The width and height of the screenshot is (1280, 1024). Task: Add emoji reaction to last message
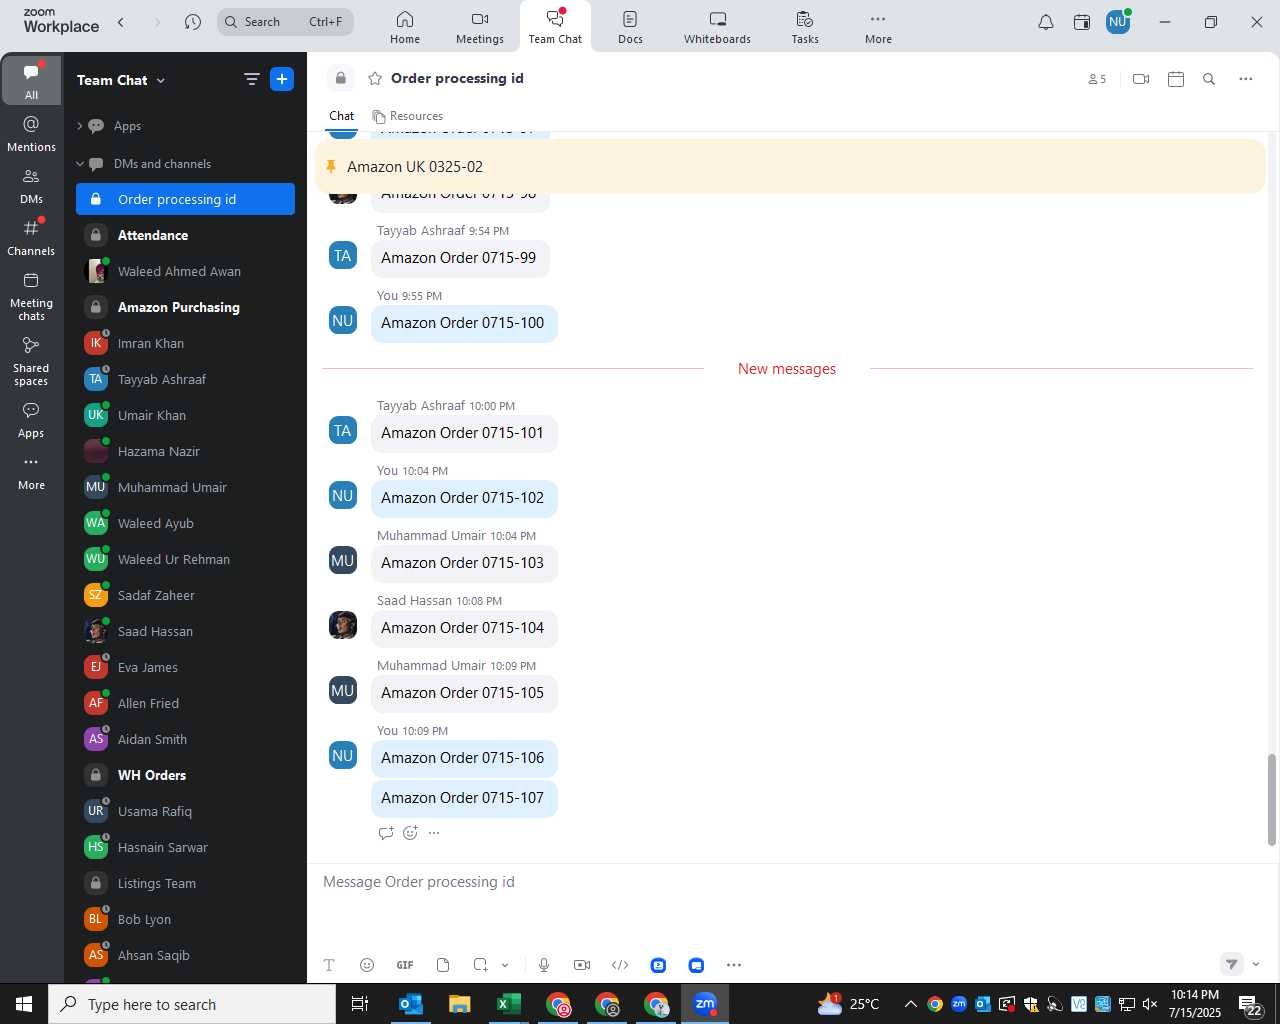point(410,833)
